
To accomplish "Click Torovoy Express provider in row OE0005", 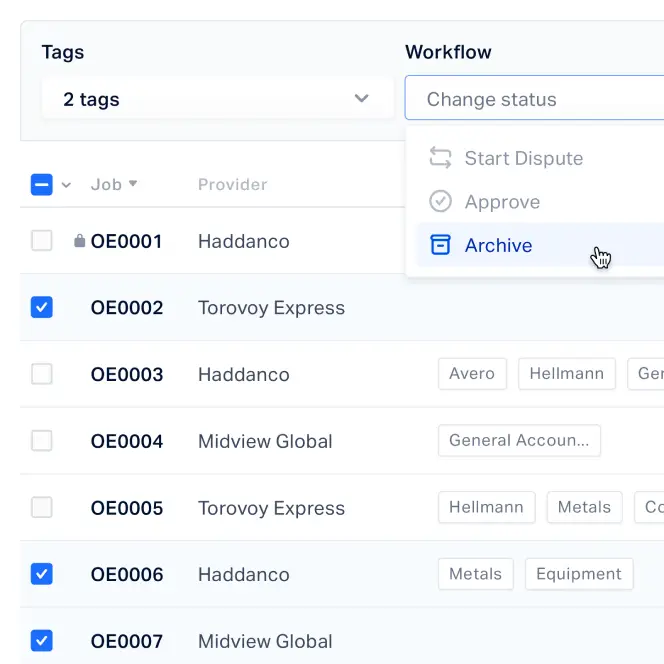I will tap(271, 508).
